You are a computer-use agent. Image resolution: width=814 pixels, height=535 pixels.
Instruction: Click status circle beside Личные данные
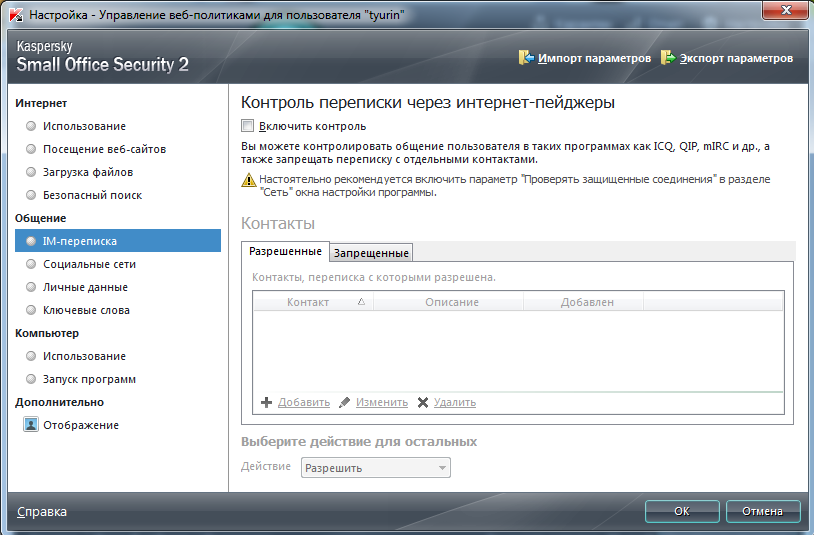click(x=31, y=287)
